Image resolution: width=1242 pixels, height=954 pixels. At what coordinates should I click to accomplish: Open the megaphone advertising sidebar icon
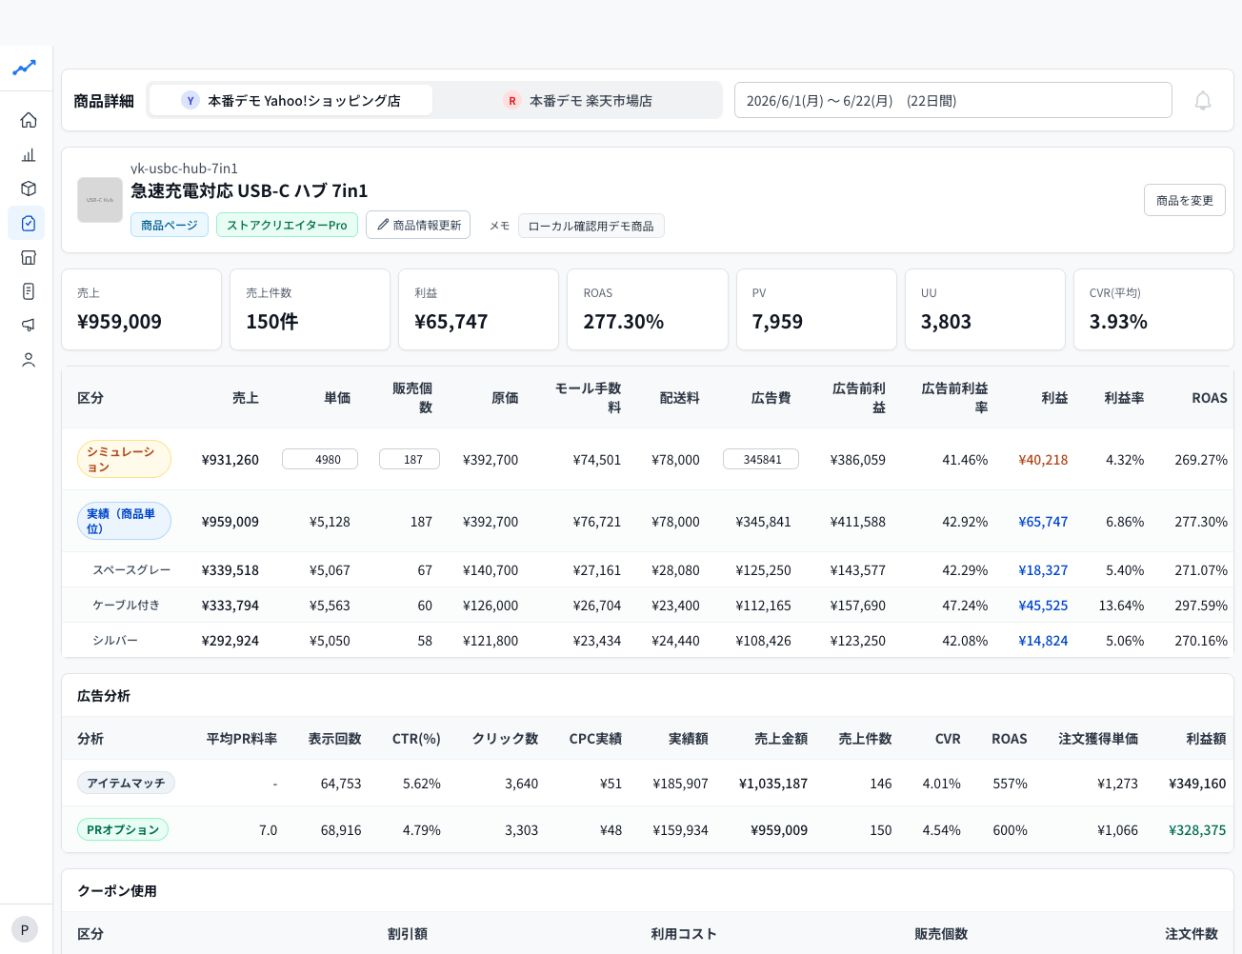coord(28,325)
